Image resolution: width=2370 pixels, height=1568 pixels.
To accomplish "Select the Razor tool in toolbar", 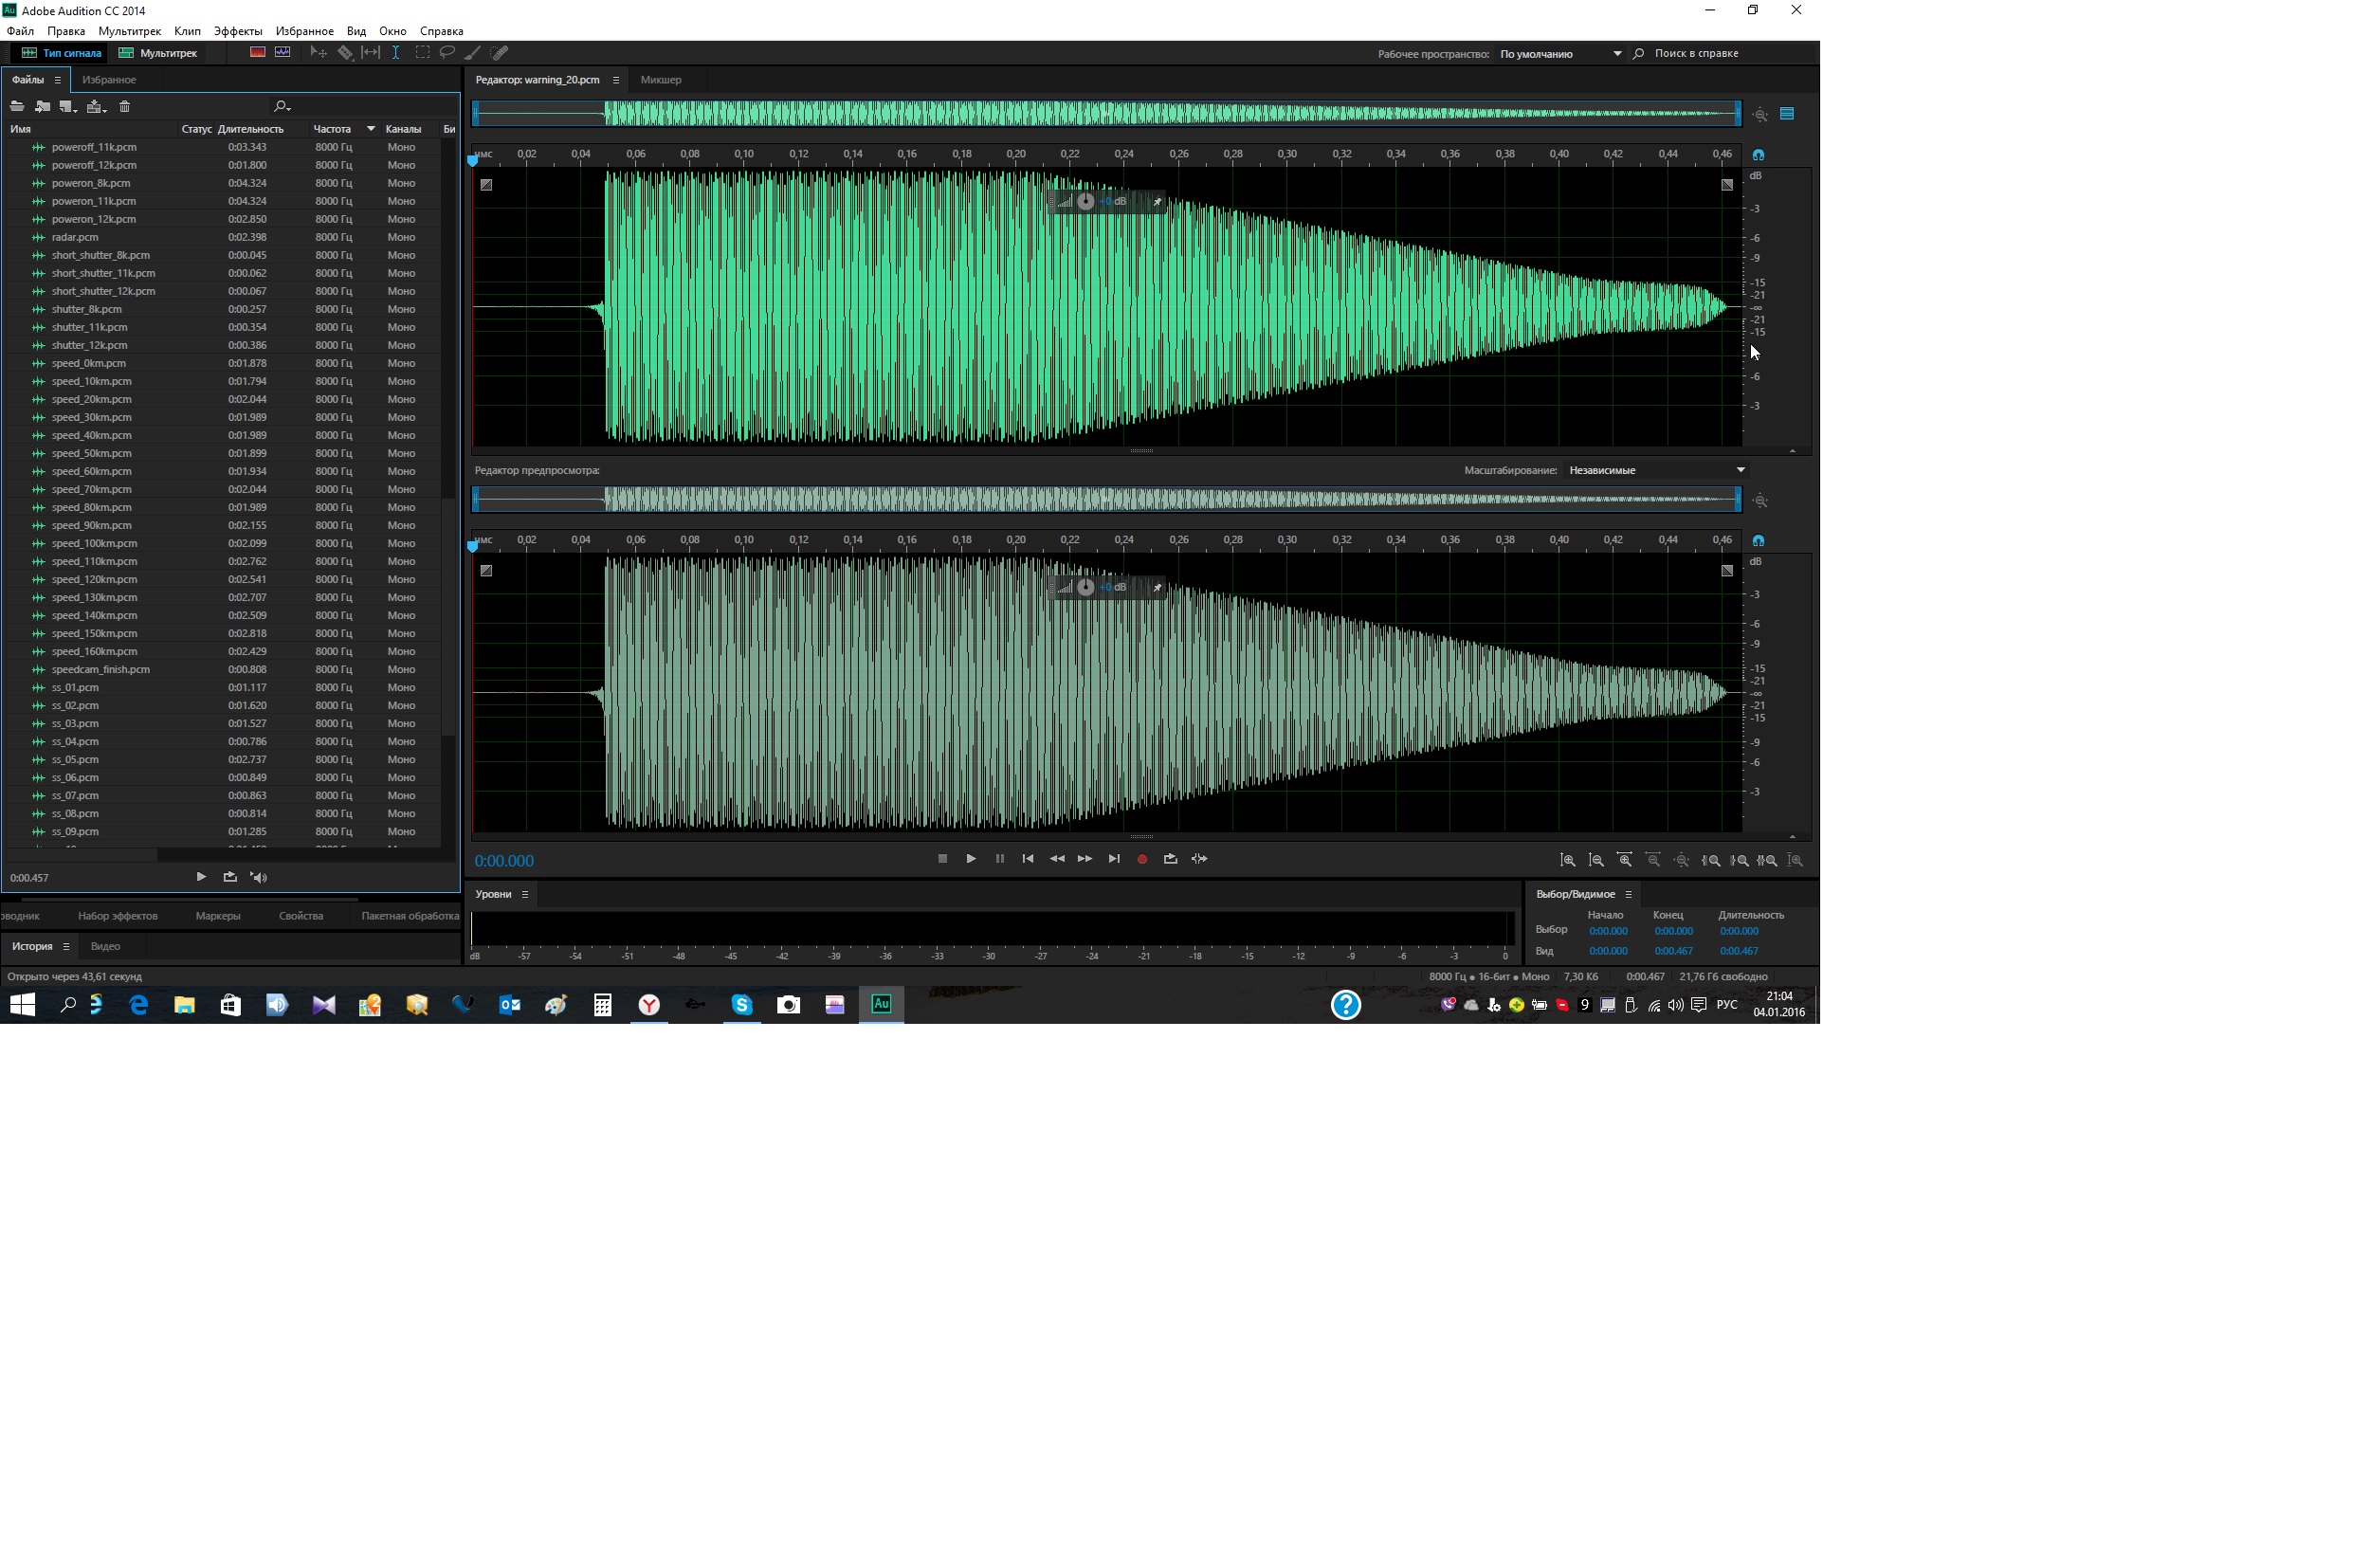I will click(x=345, y=53).
